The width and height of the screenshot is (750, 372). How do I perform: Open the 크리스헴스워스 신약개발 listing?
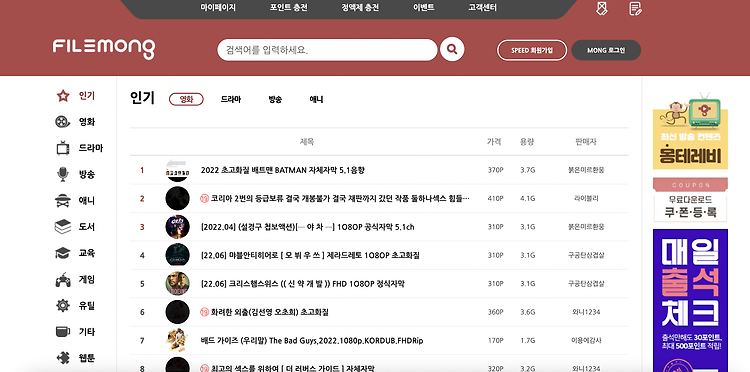pos(303,284)
